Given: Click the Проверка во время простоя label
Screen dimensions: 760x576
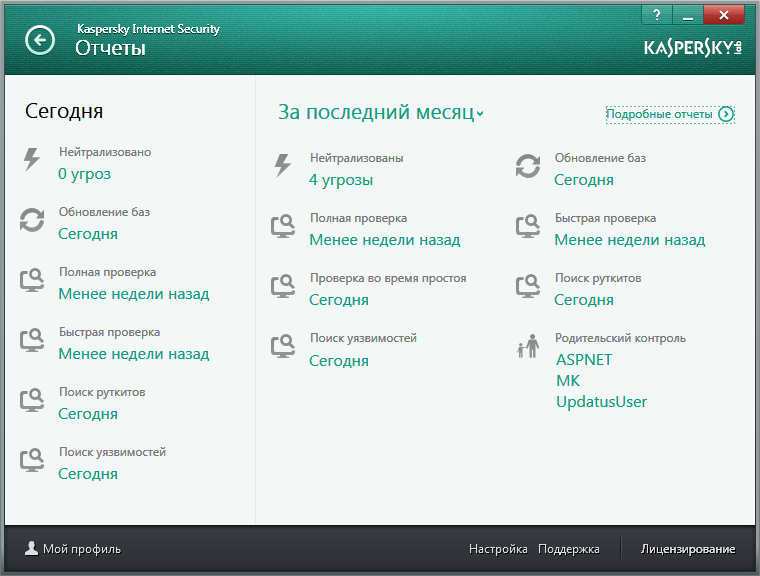Looking at the screenshot, I should pyautogui.click(x=388, y=278).
